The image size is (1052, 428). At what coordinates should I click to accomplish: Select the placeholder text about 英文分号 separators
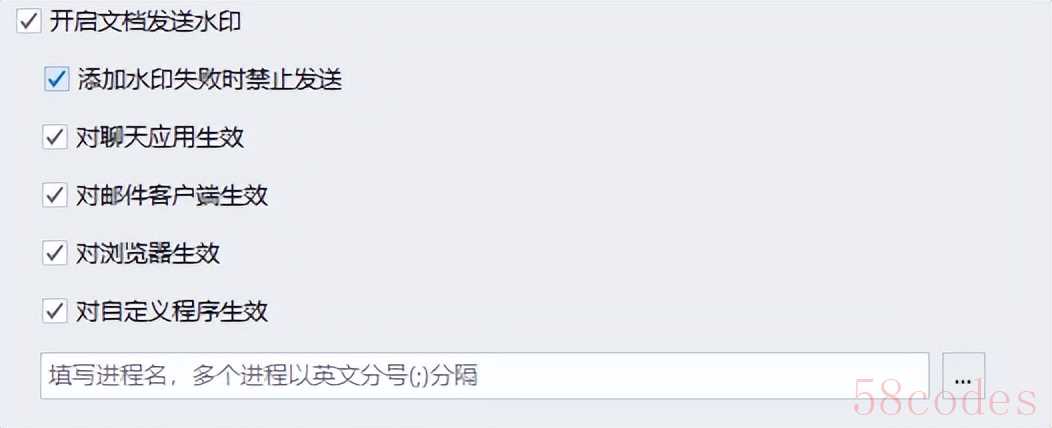coord(262,376)
